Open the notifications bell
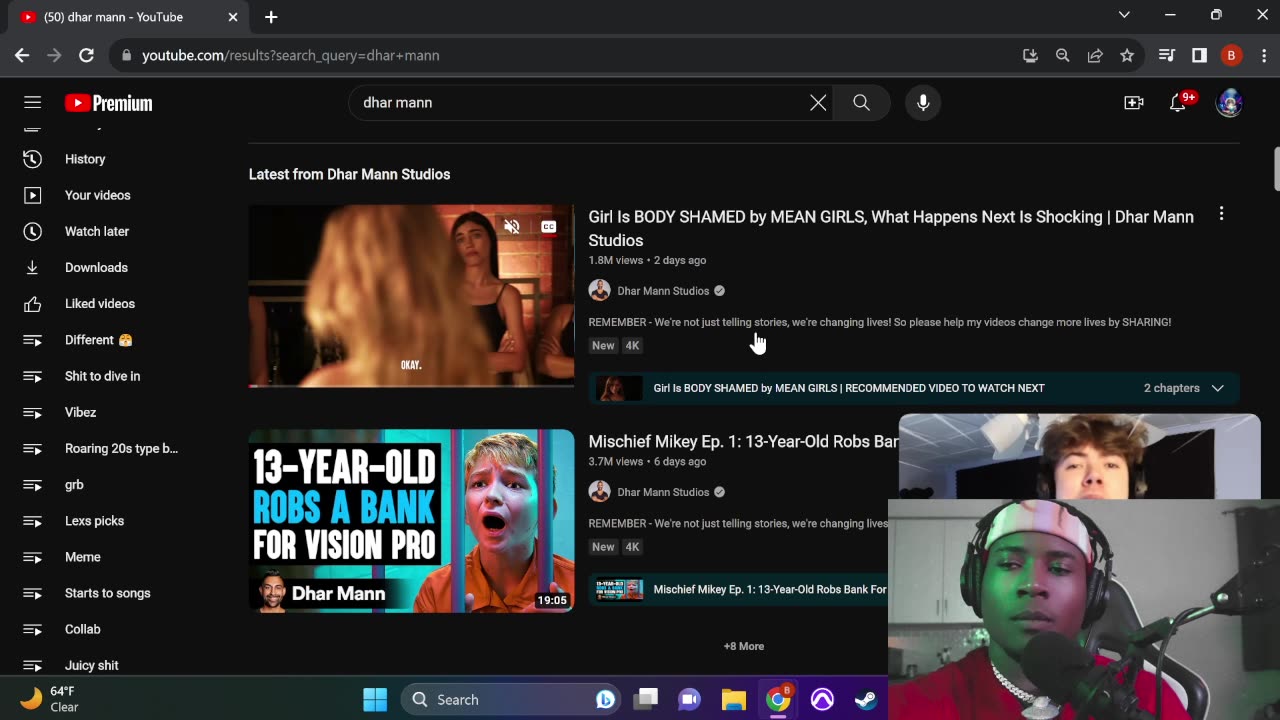The image size is (1280, 720). (x=1178, y=103)
